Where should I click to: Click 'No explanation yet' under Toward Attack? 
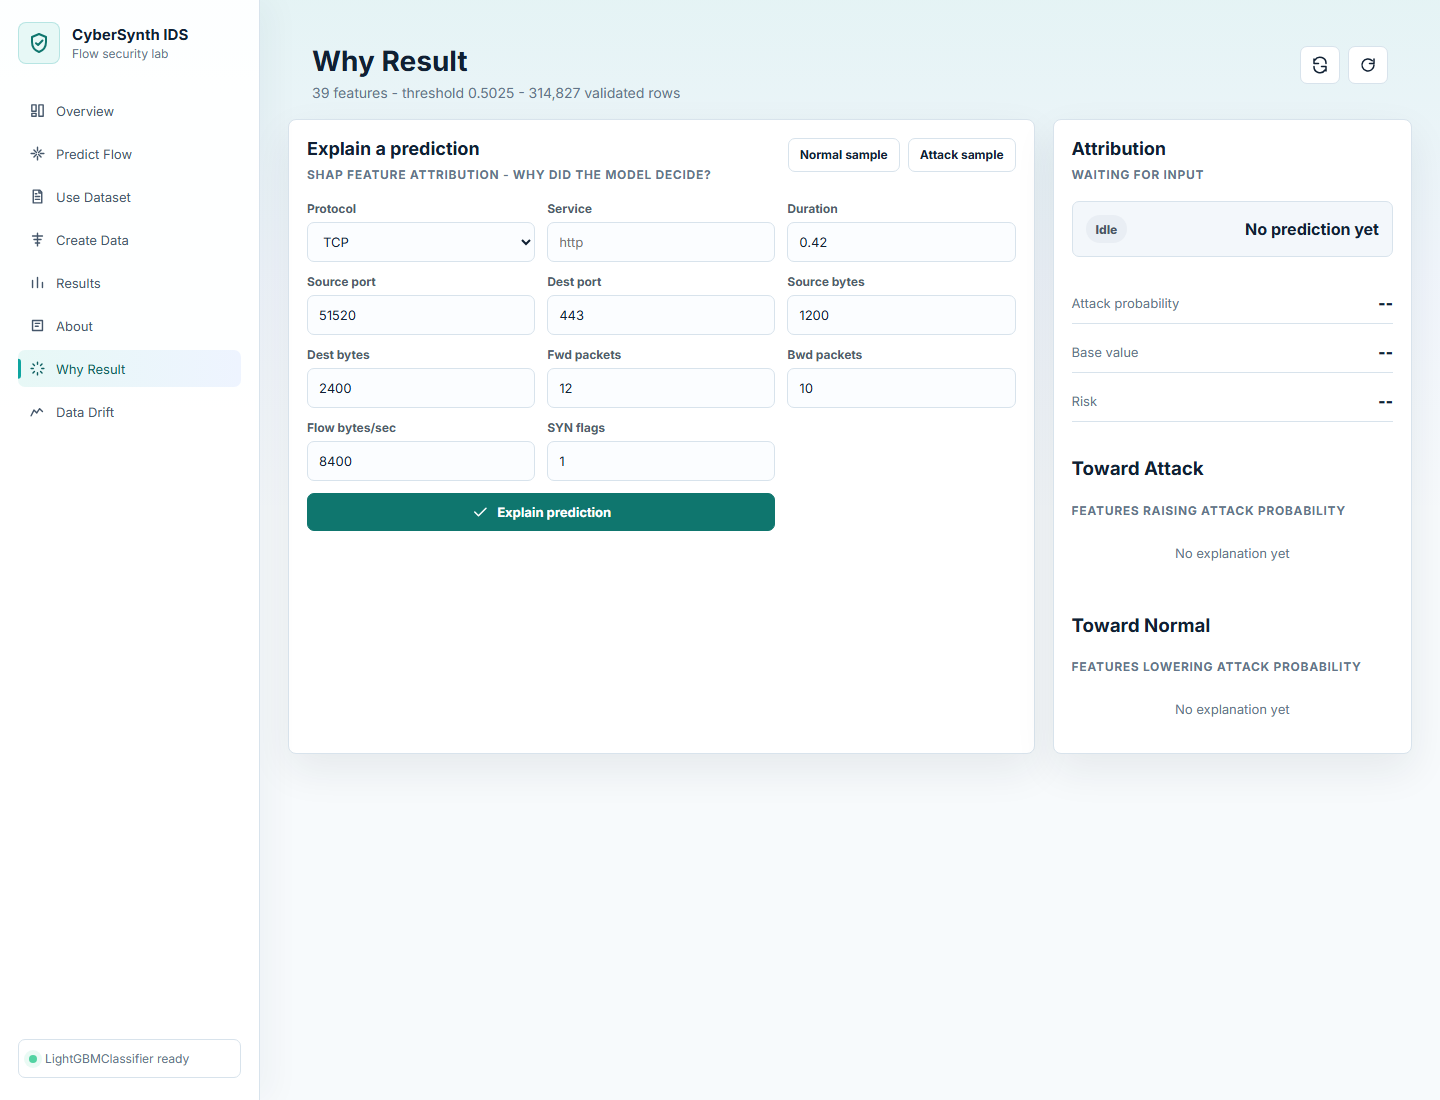[x=1232, y=554]
